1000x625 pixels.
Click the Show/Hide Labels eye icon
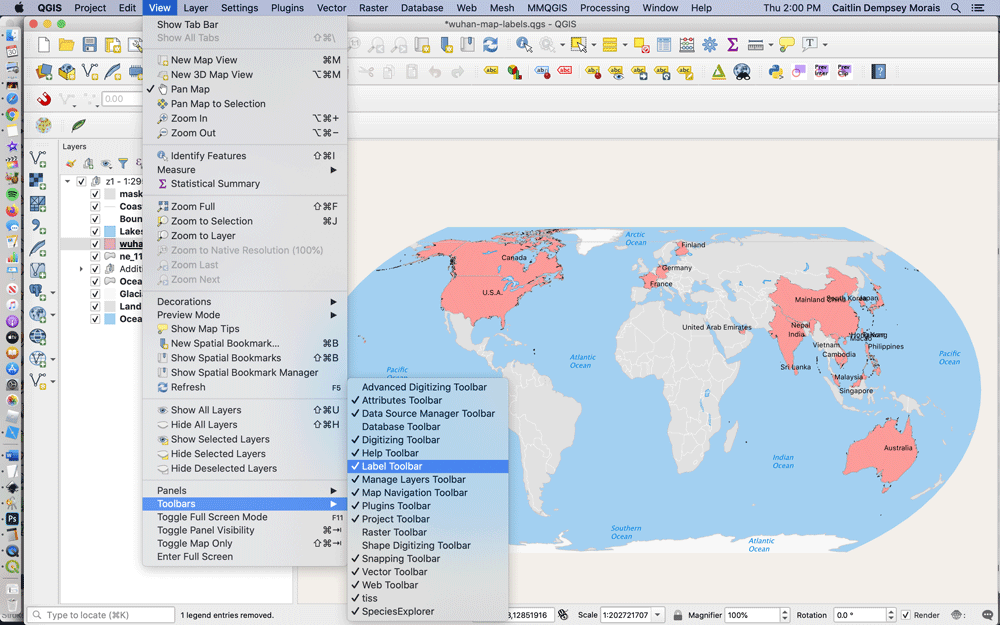(615, 72)
